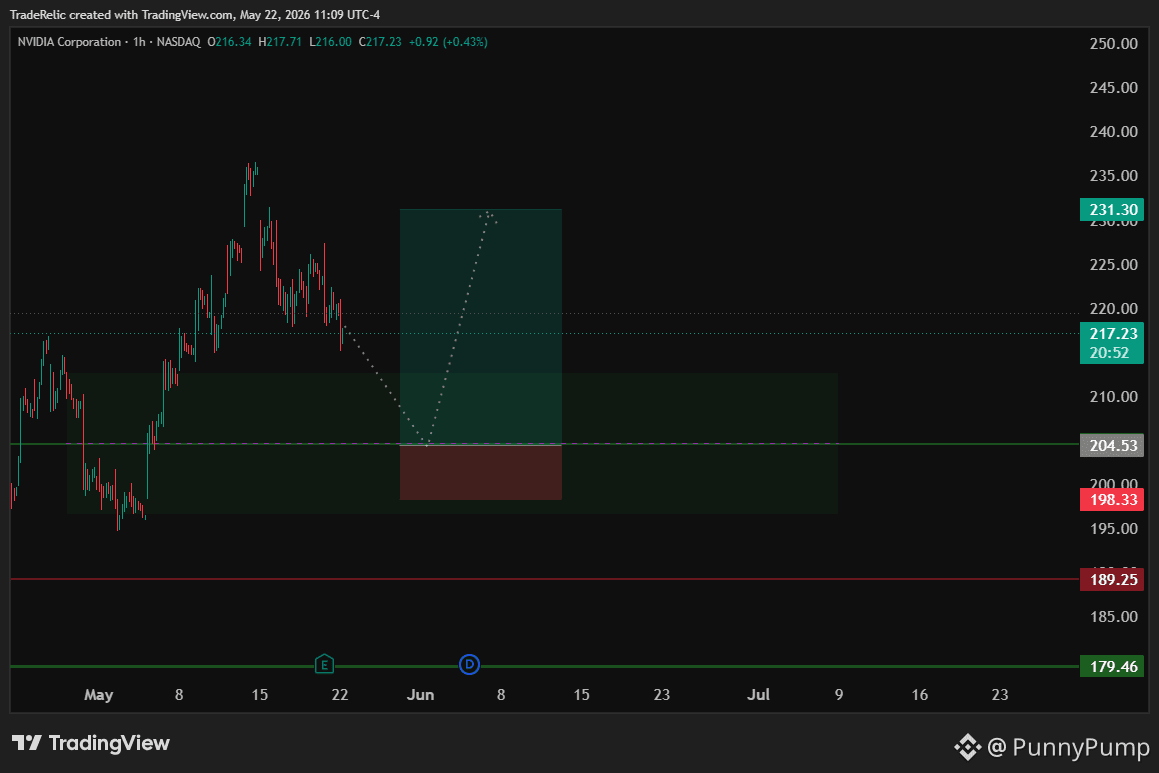Click the earnings 'E' marker icon
Screen dimensions: 1159x773
(324, 664)
